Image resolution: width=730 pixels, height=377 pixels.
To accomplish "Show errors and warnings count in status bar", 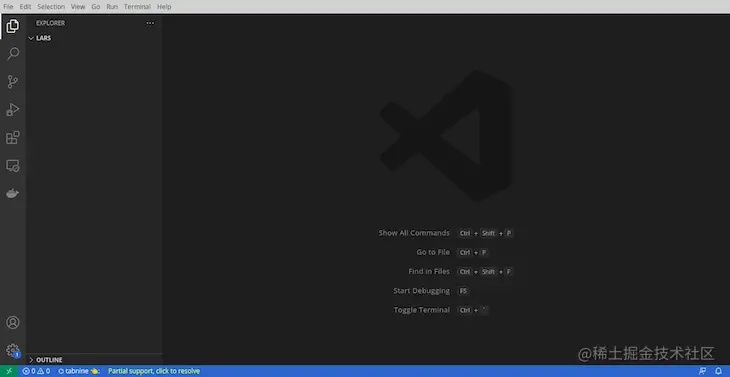I will pos(36,371).
